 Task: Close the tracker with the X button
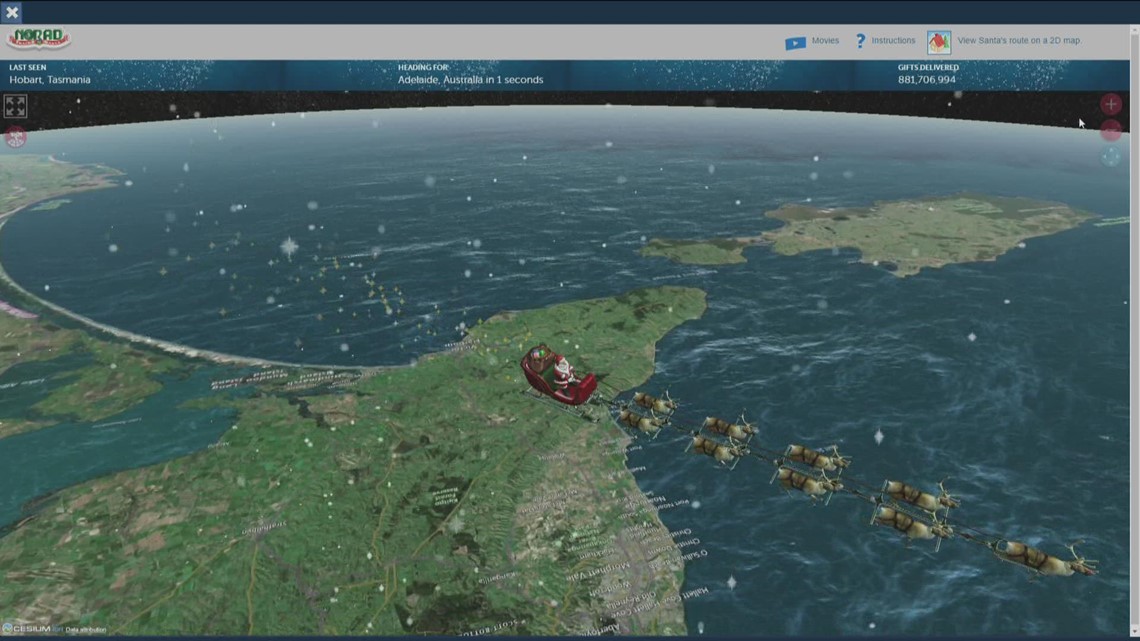pyautogui.click(x=12, y=12)
